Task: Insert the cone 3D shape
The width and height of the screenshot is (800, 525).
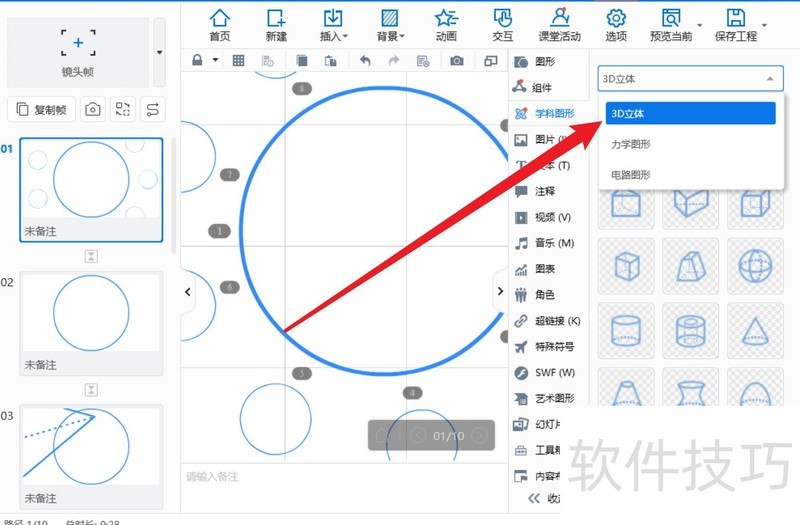Action: [755, 331]
